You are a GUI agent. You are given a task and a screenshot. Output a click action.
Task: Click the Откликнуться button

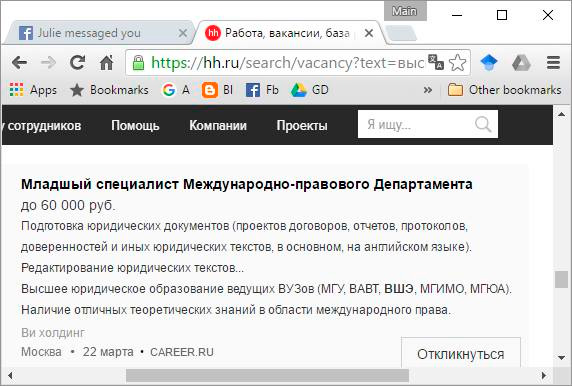pyautogui.click(x=461, y=354)
